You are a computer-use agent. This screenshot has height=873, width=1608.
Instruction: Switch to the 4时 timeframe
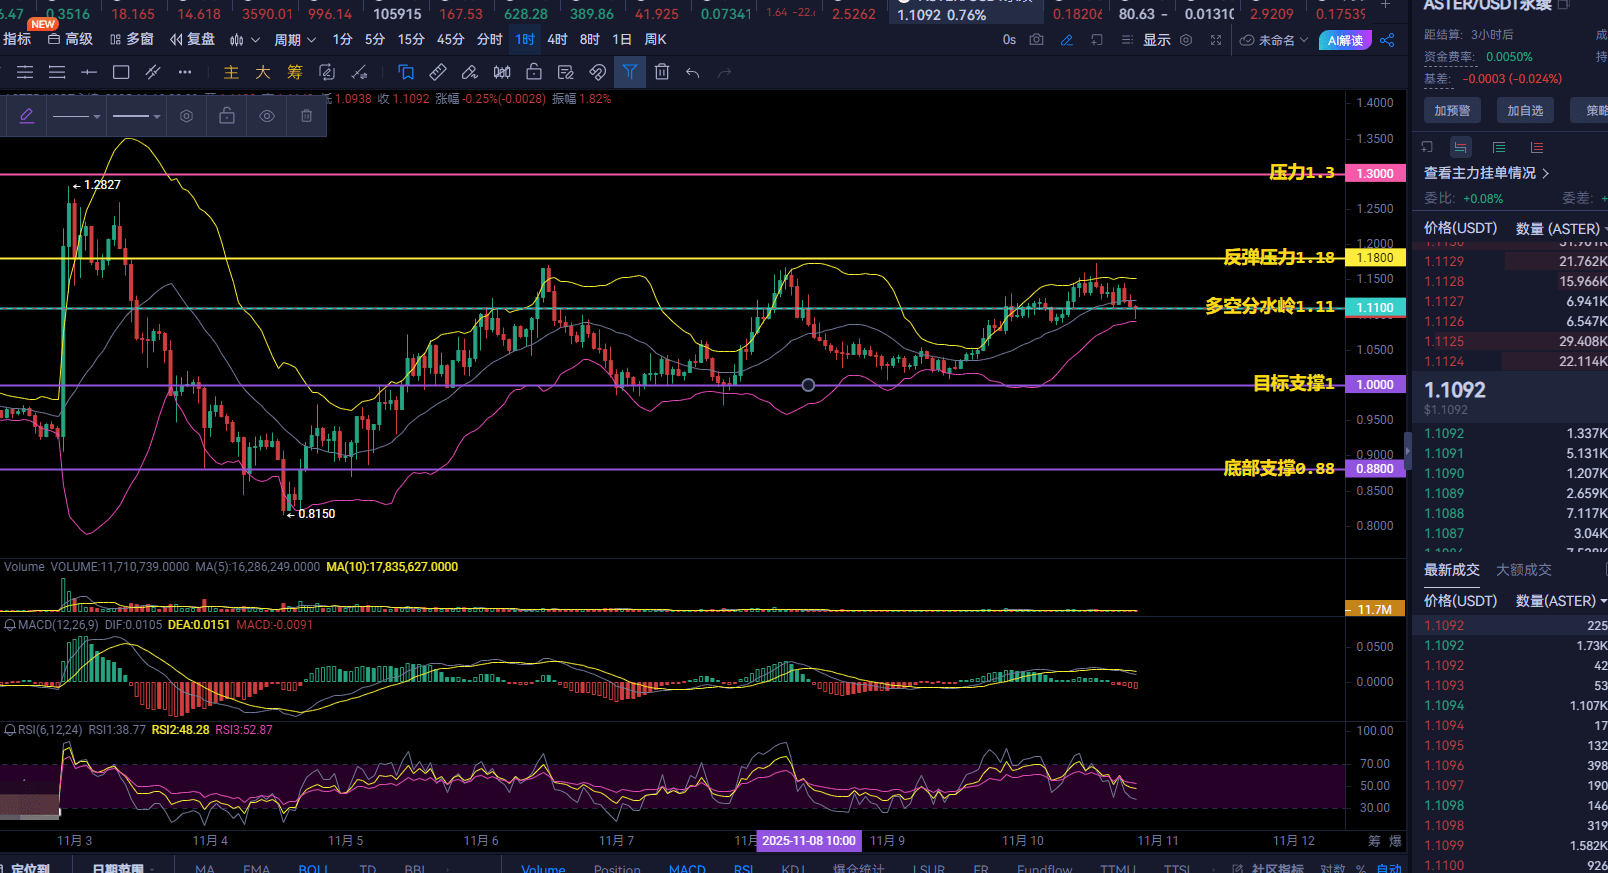pos(557,40)
